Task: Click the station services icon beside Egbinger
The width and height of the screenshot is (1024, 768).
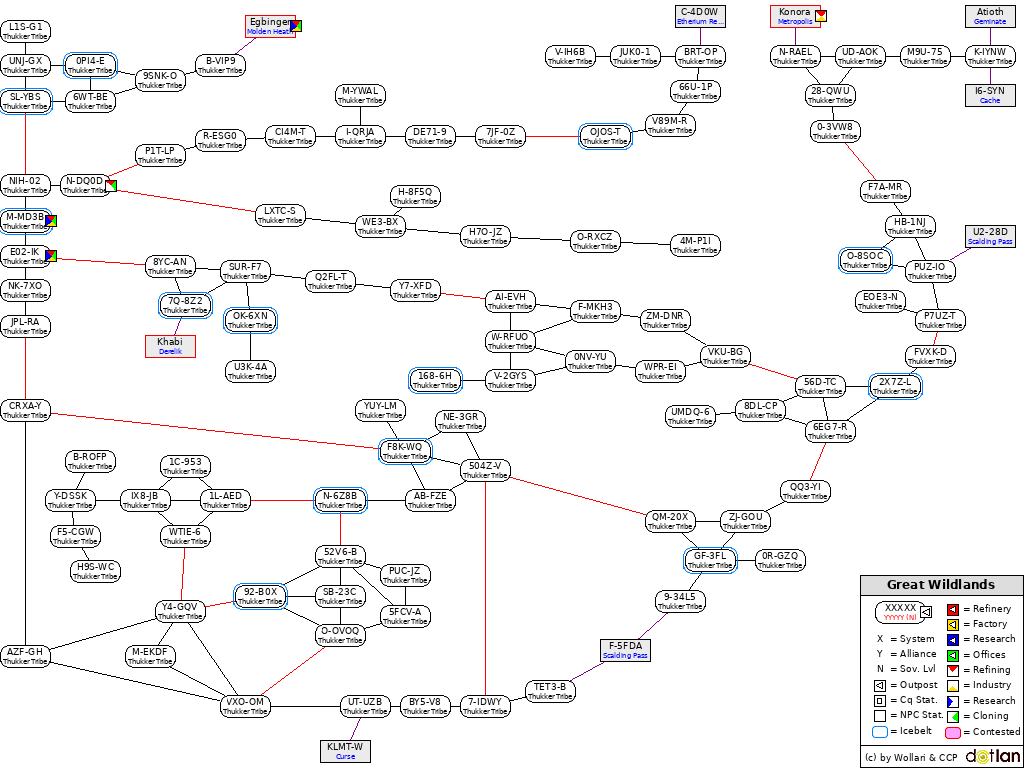Action: tap(295, 26)
